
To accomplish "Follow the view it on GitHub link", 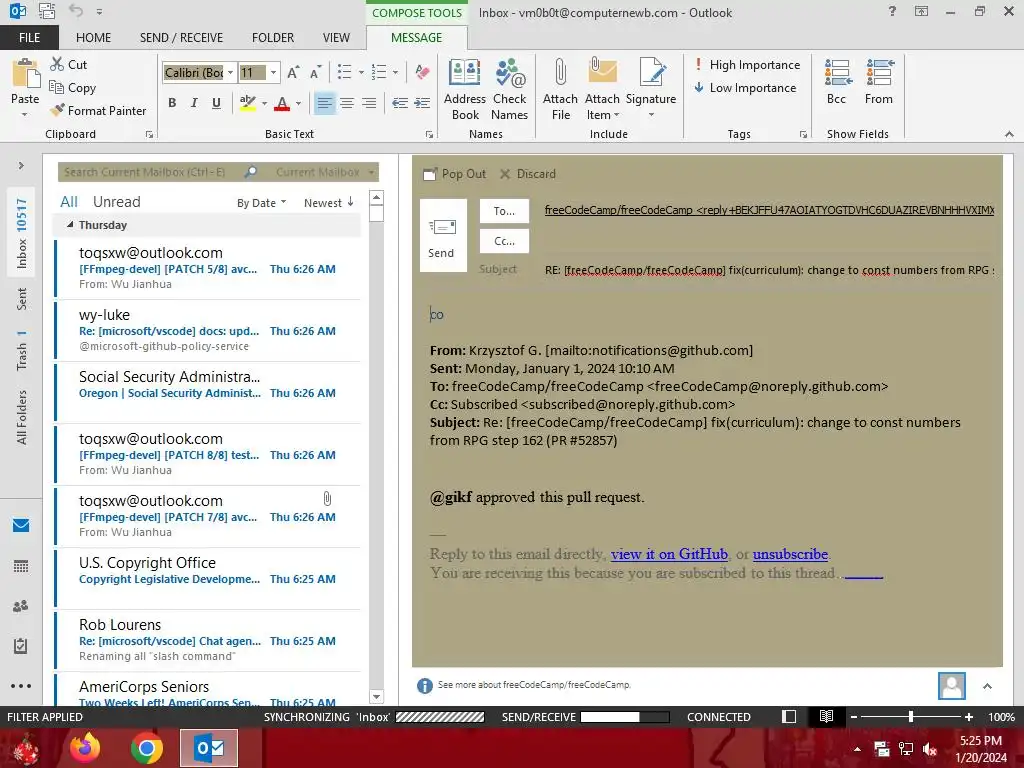I will pyautogui.click(x=669, y=554).
